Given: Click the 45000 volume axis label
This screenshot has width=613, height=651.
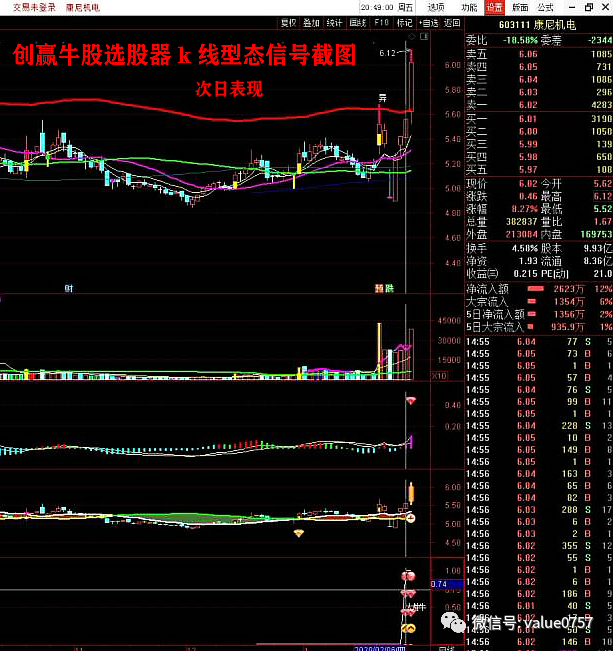Looking at the screenshot, I should [449, 321].
